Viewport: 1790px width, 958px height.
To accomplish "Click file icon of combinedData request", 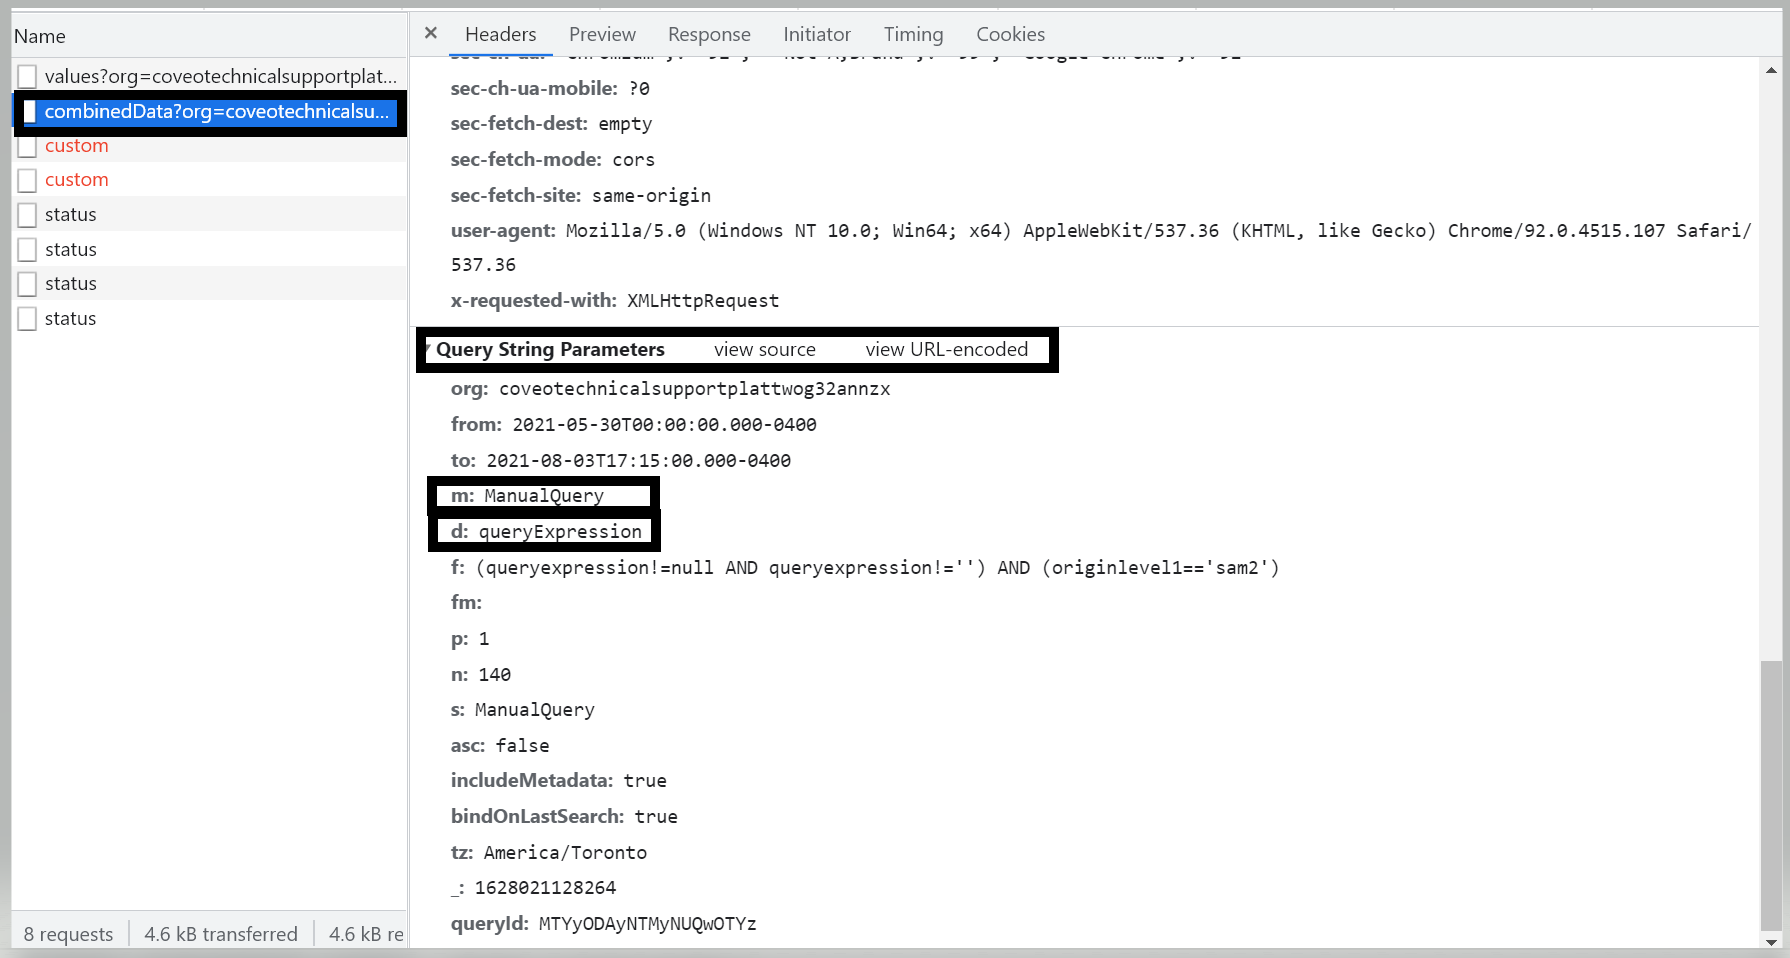I will click(x=29, y=111).
